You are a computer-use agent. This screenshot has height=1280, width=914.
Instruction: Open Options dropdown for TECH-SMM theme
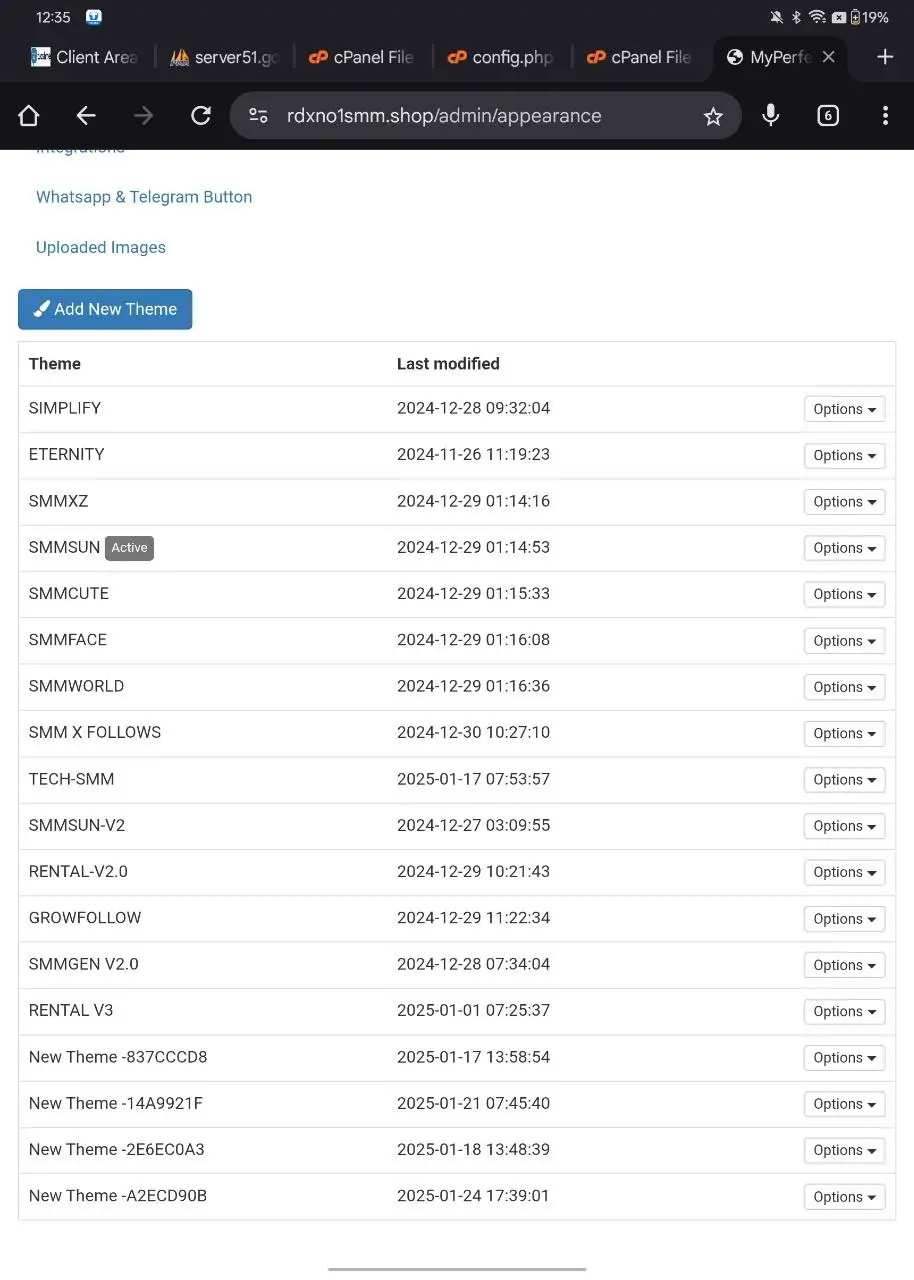[x=844, y=780]
